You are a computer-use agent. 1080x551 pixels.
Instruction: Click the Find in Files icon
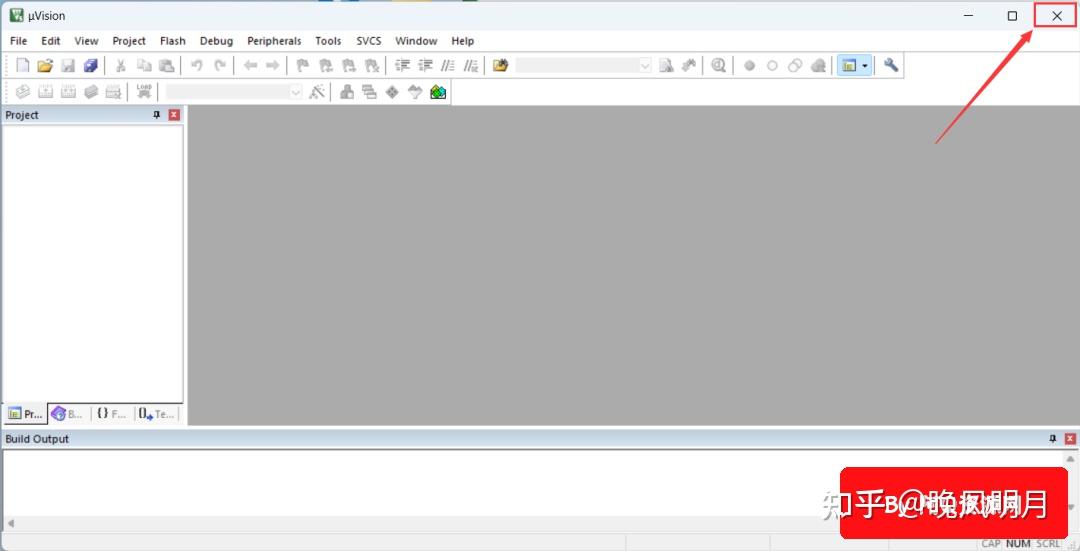(501, 65)
